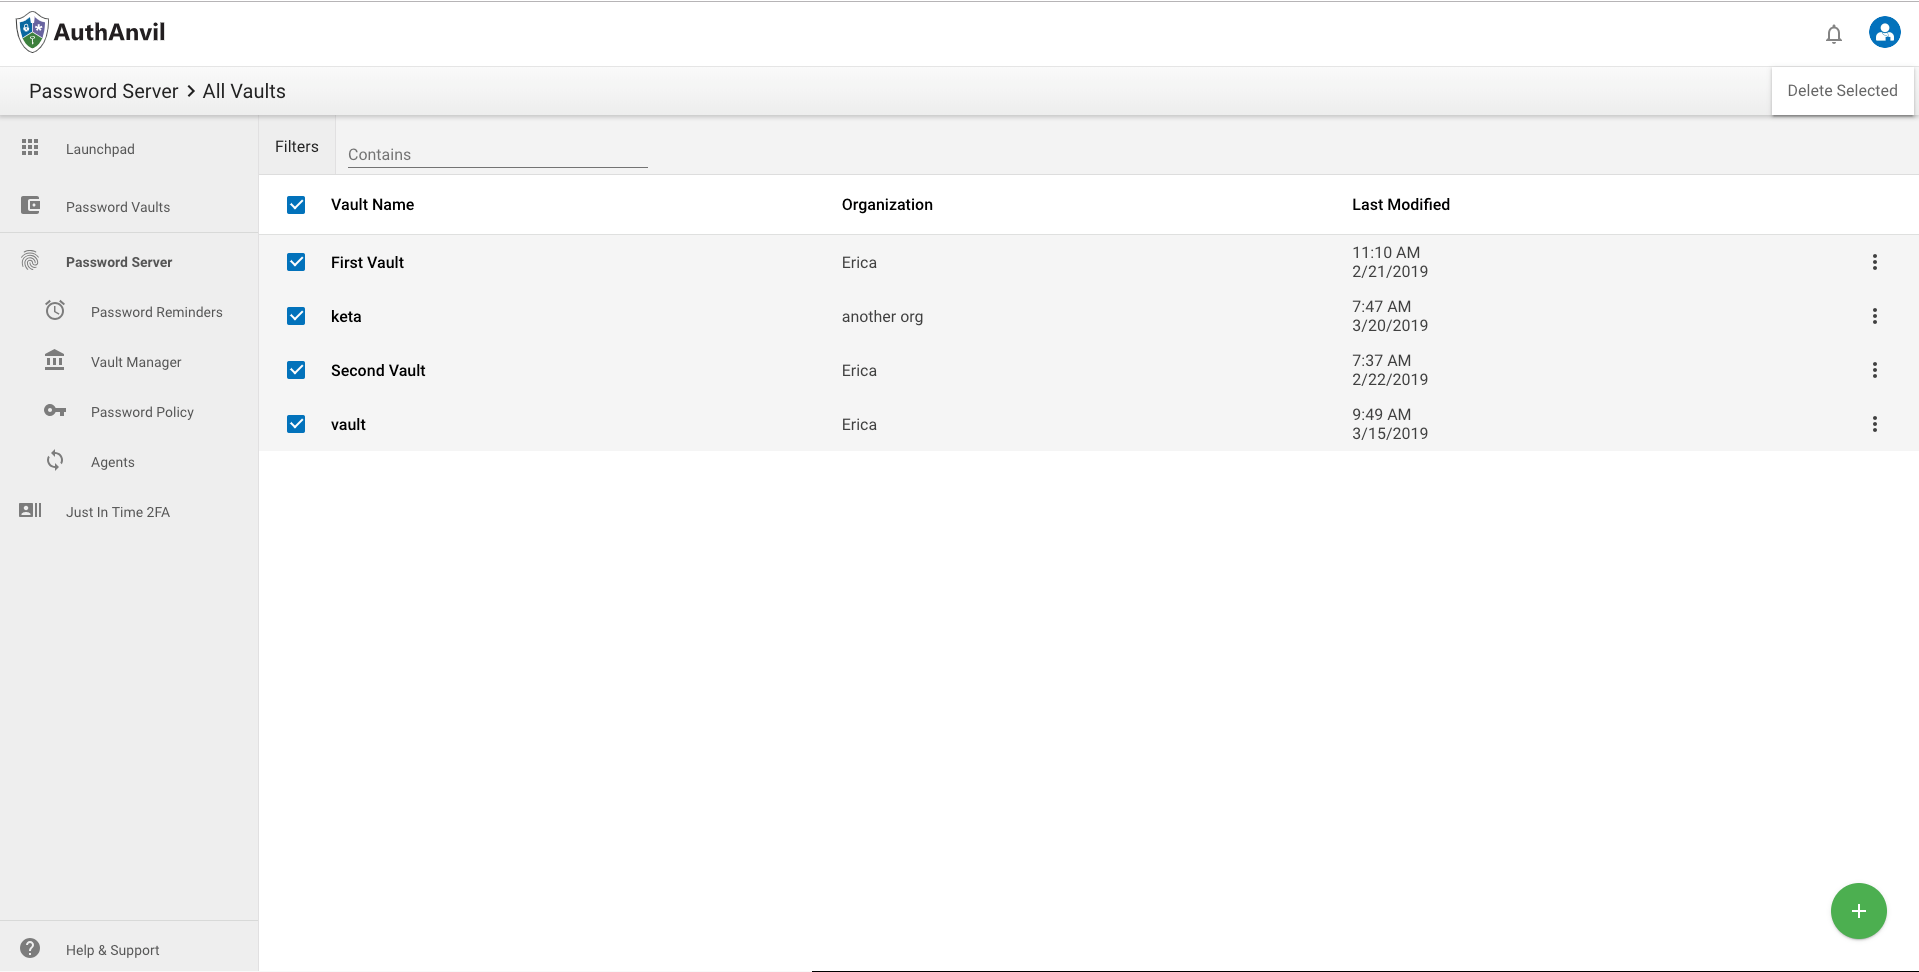Open Password Policy settings

(x=142, y=412)
